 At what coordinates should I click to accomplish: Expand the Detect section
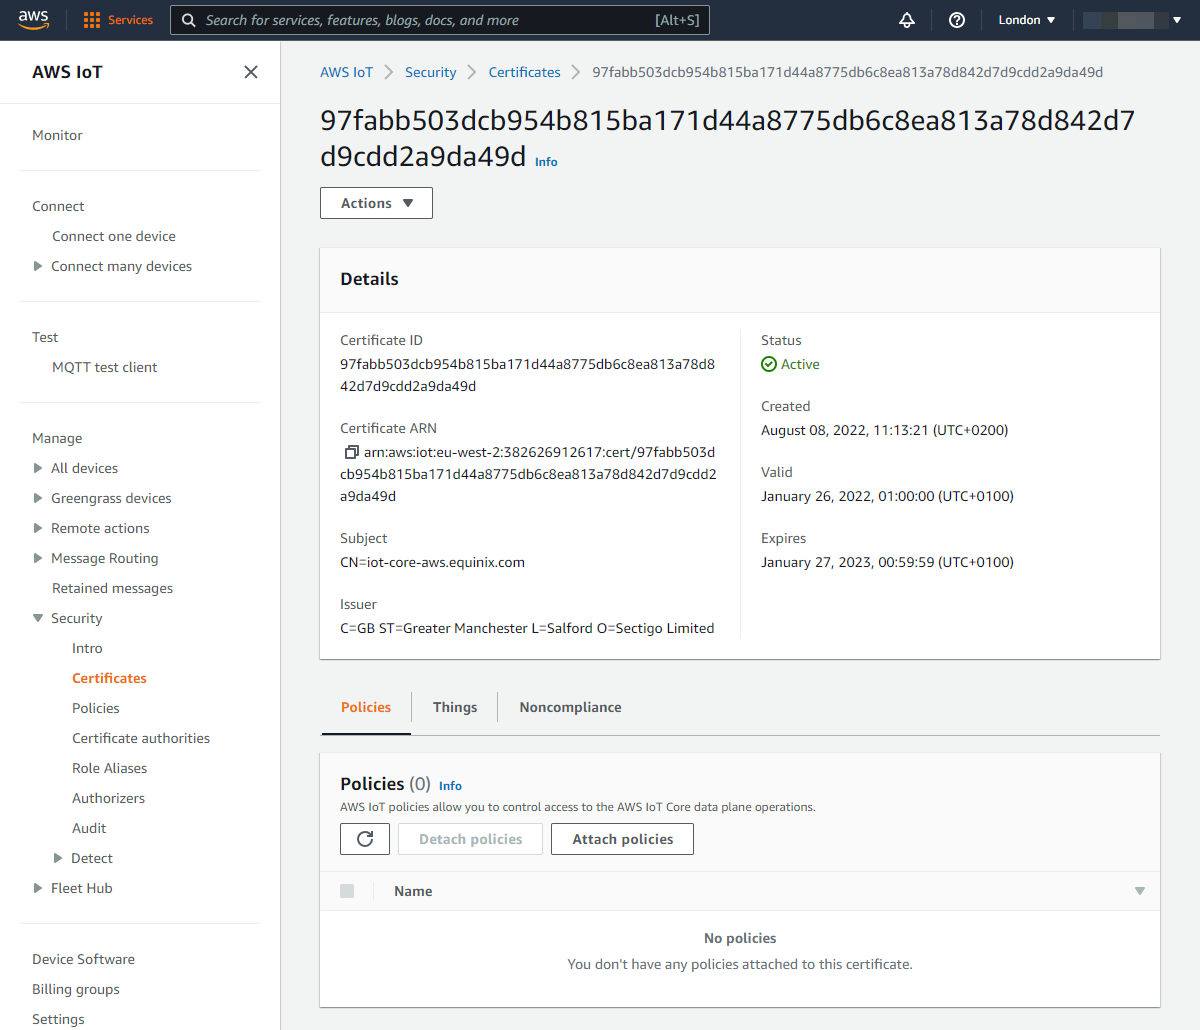coord(58,858)
